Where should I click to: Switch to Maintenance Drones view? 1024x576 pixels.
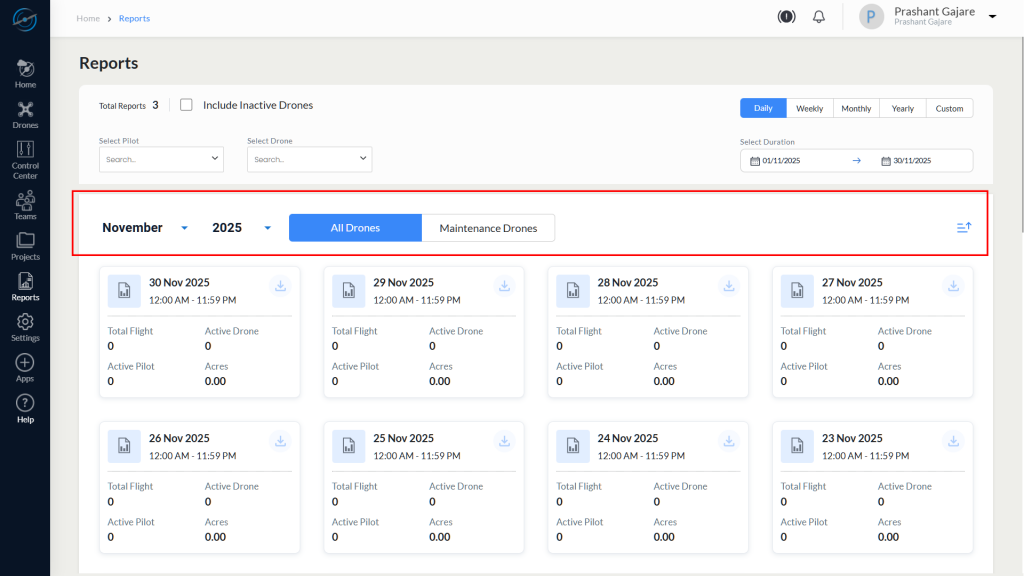pyautogui.click(x=488, y=227)
